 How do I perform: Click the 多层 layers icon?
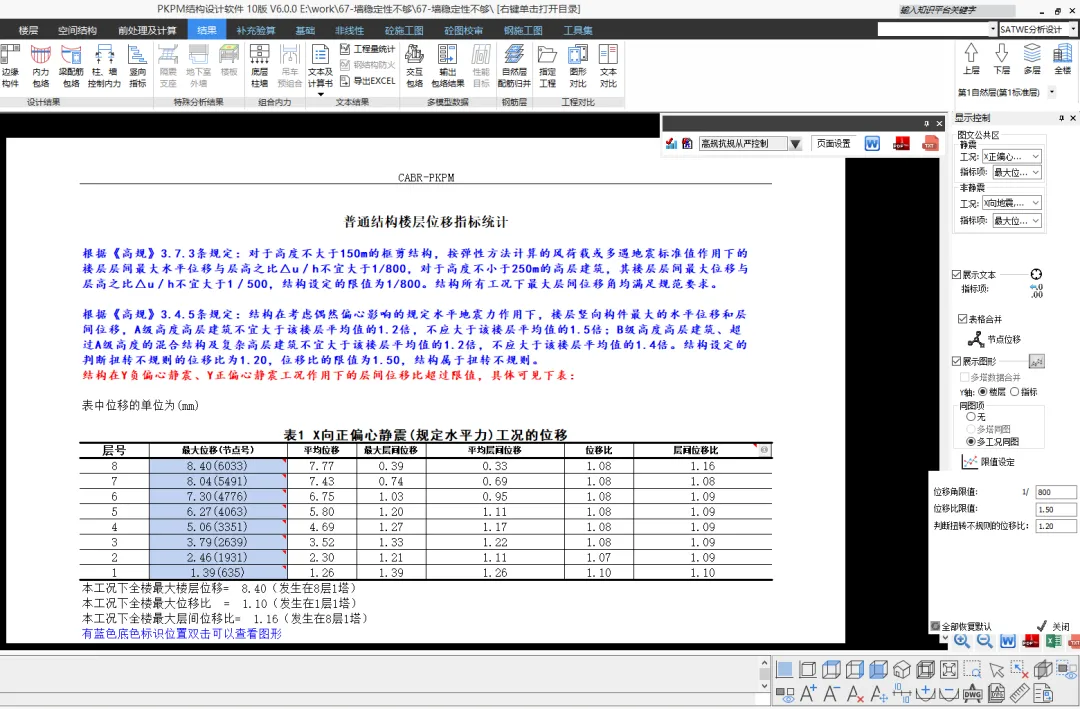tap(1032, 59)
